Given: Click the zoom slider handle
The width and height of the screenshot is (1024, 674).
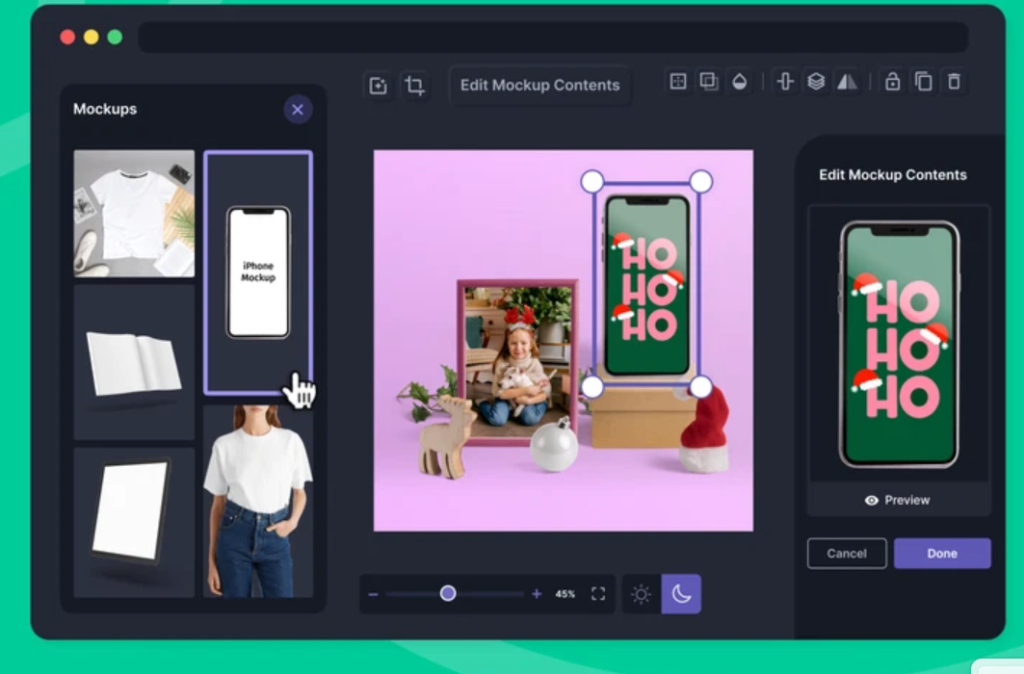Looking at the screenshot, I should point(447,593).
